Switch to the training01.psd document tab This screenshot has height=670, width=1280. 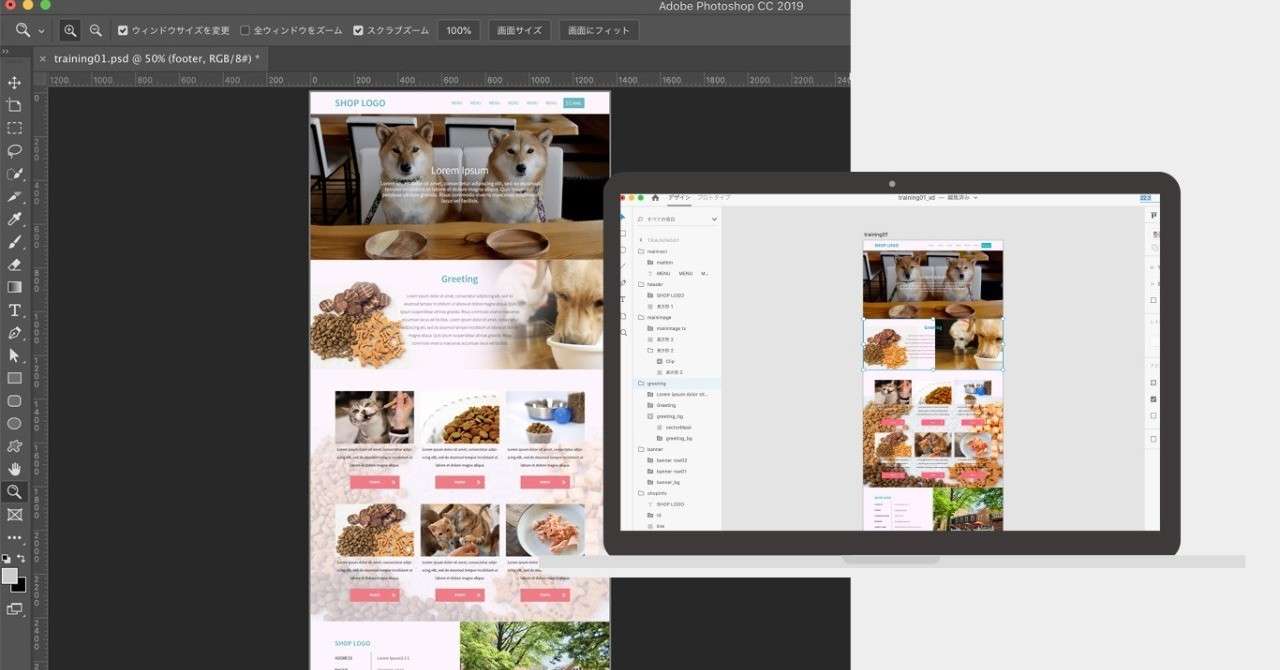[x=156, y=59]
